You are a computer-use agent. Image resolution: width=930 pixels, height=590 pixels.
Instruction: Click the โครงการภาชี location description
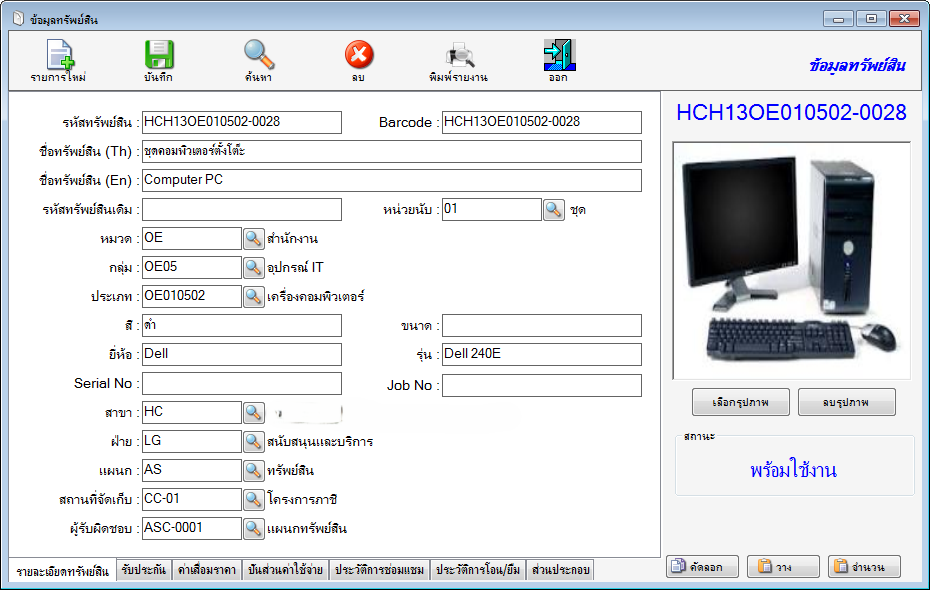tap(302, 499)
